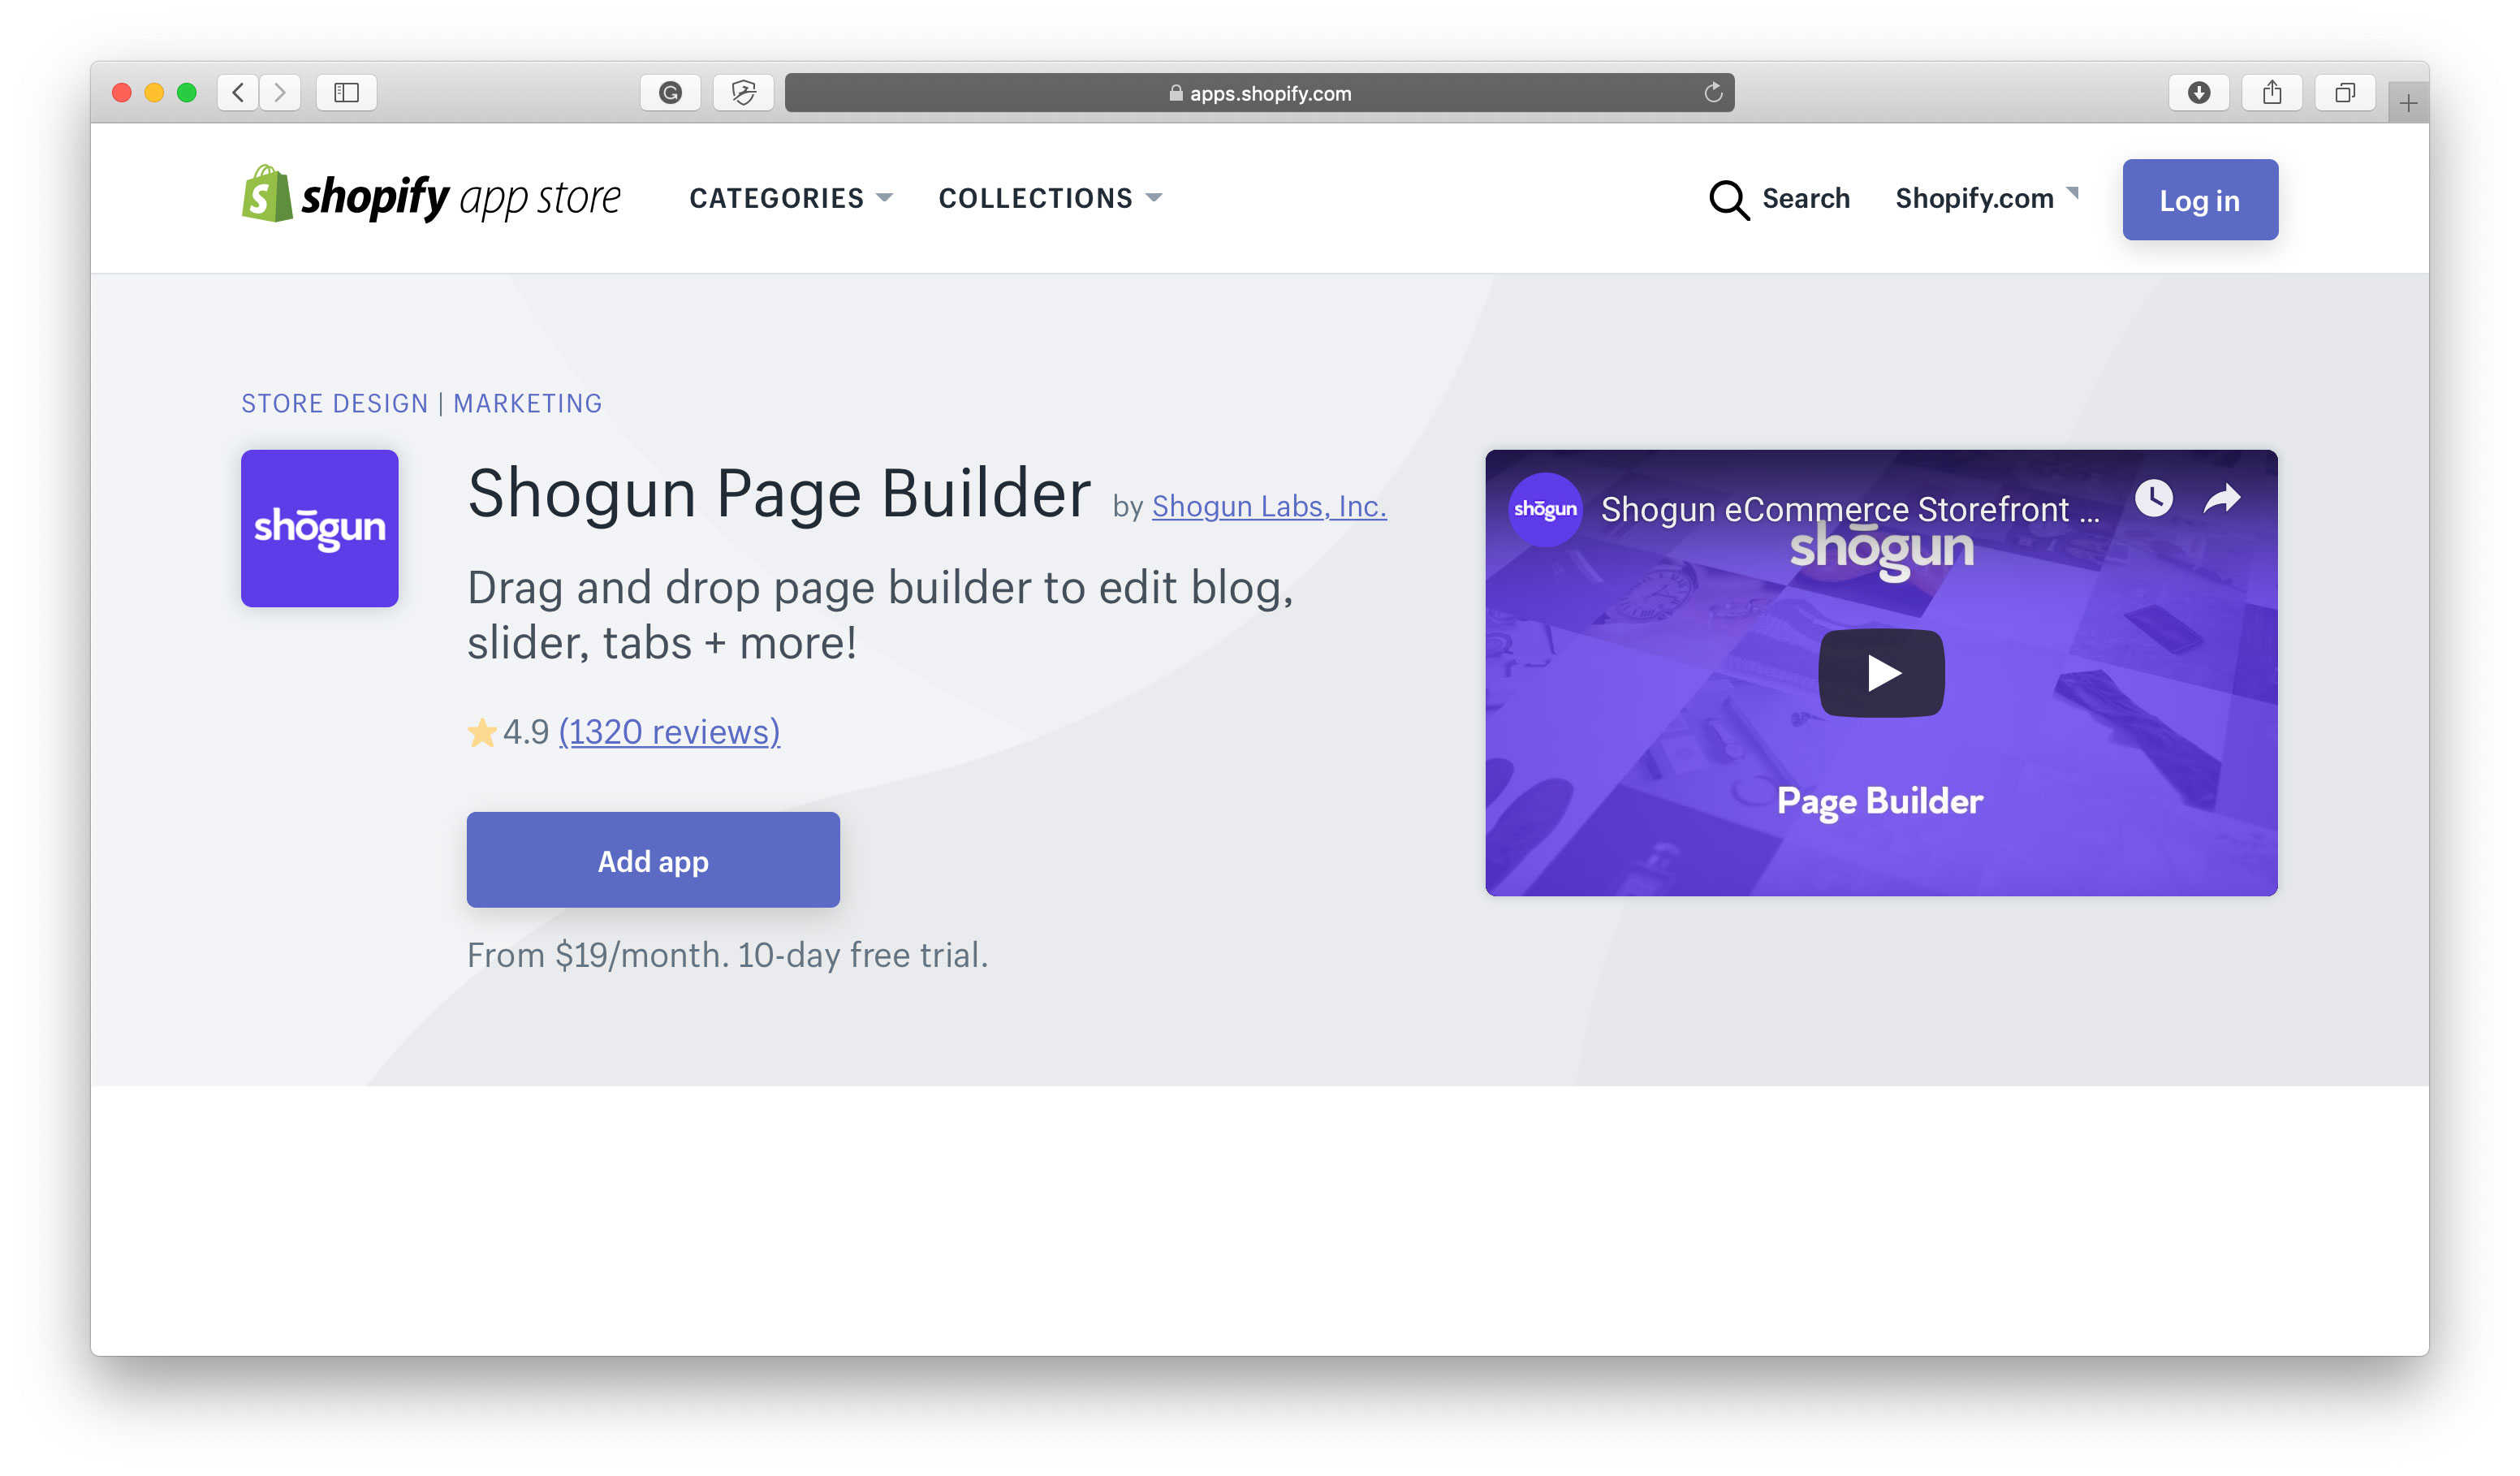Open the 1320 reviews link

click(x=669, y=732)
